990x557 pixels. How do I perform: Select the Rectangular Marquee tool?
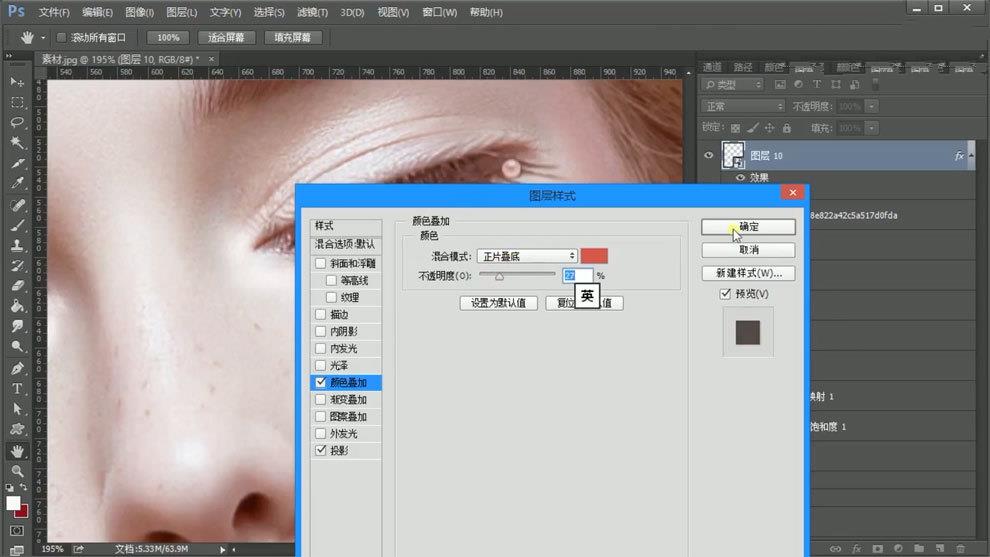(17, 102)
